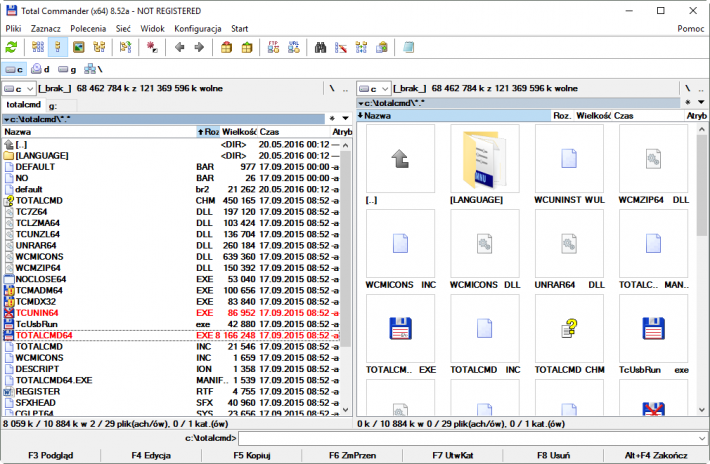Select REGISTER RTF row in left panel
This screenshot has height=464, width=710.
click(171, 392)
